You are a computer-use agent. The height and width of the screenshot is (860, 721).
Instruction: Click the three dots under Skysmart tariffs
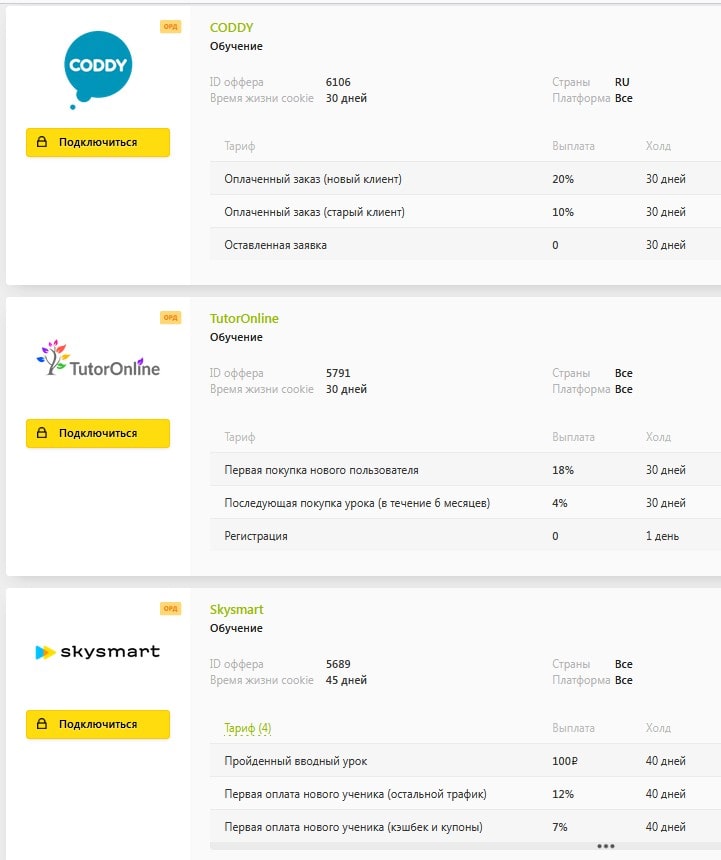pyautogui.click(x=605, y=846)
